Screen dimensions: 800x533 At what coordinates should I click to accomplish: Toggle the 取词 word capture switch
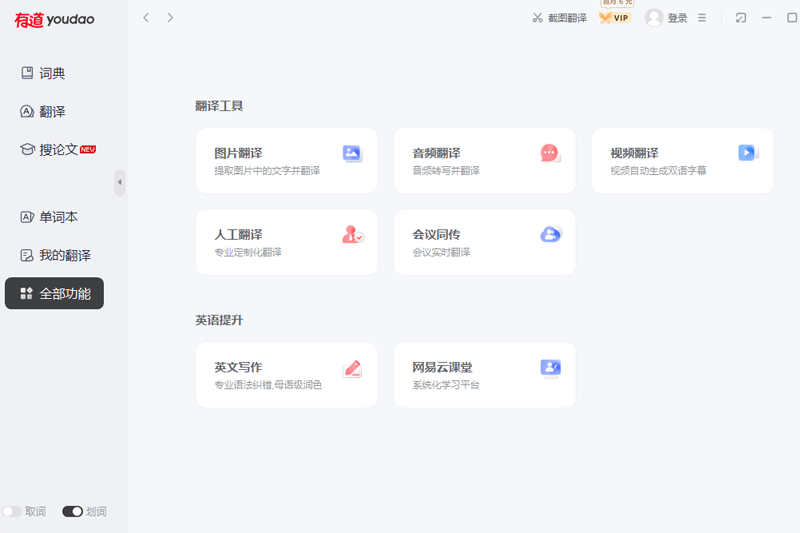12,511
